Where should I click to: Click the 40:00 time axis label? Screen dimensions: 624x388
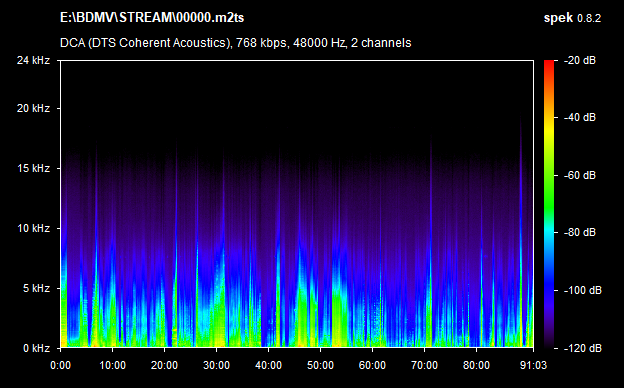coord(268,365)
